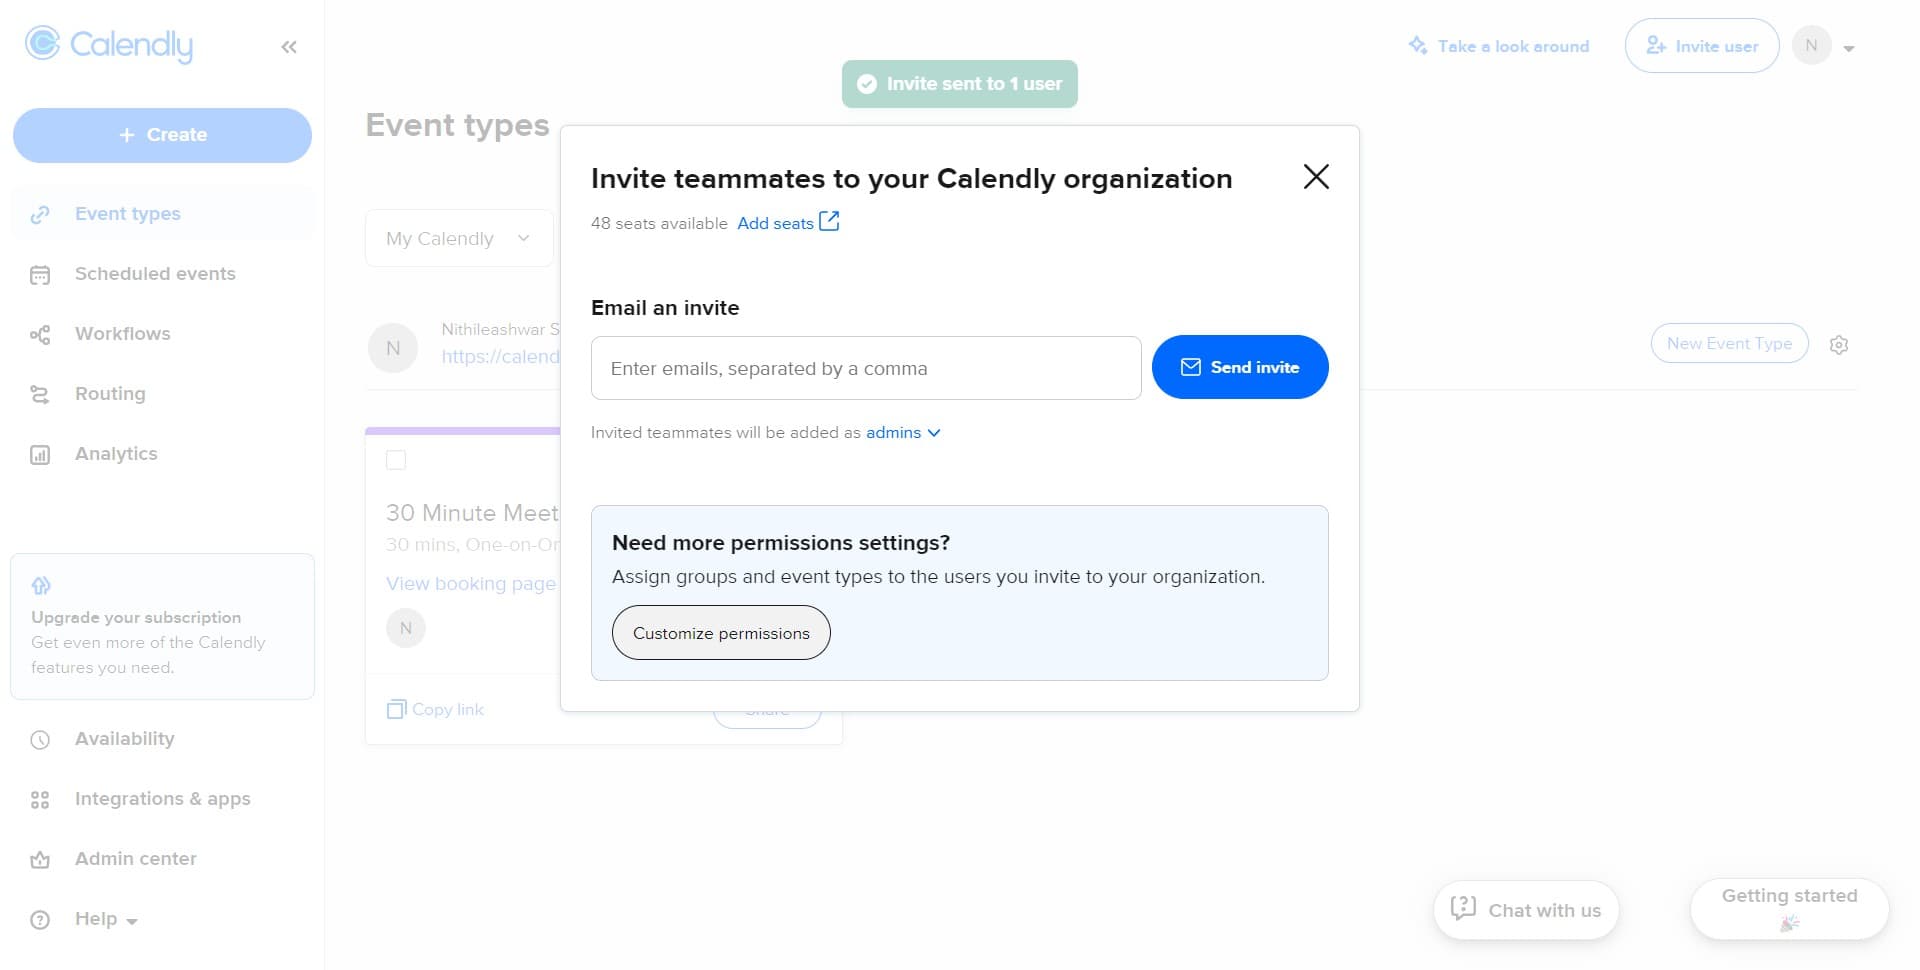Expand the admins role dropdown
Image resolution: width=1920 pixels, height=970 pixels.
click(903, 433)
